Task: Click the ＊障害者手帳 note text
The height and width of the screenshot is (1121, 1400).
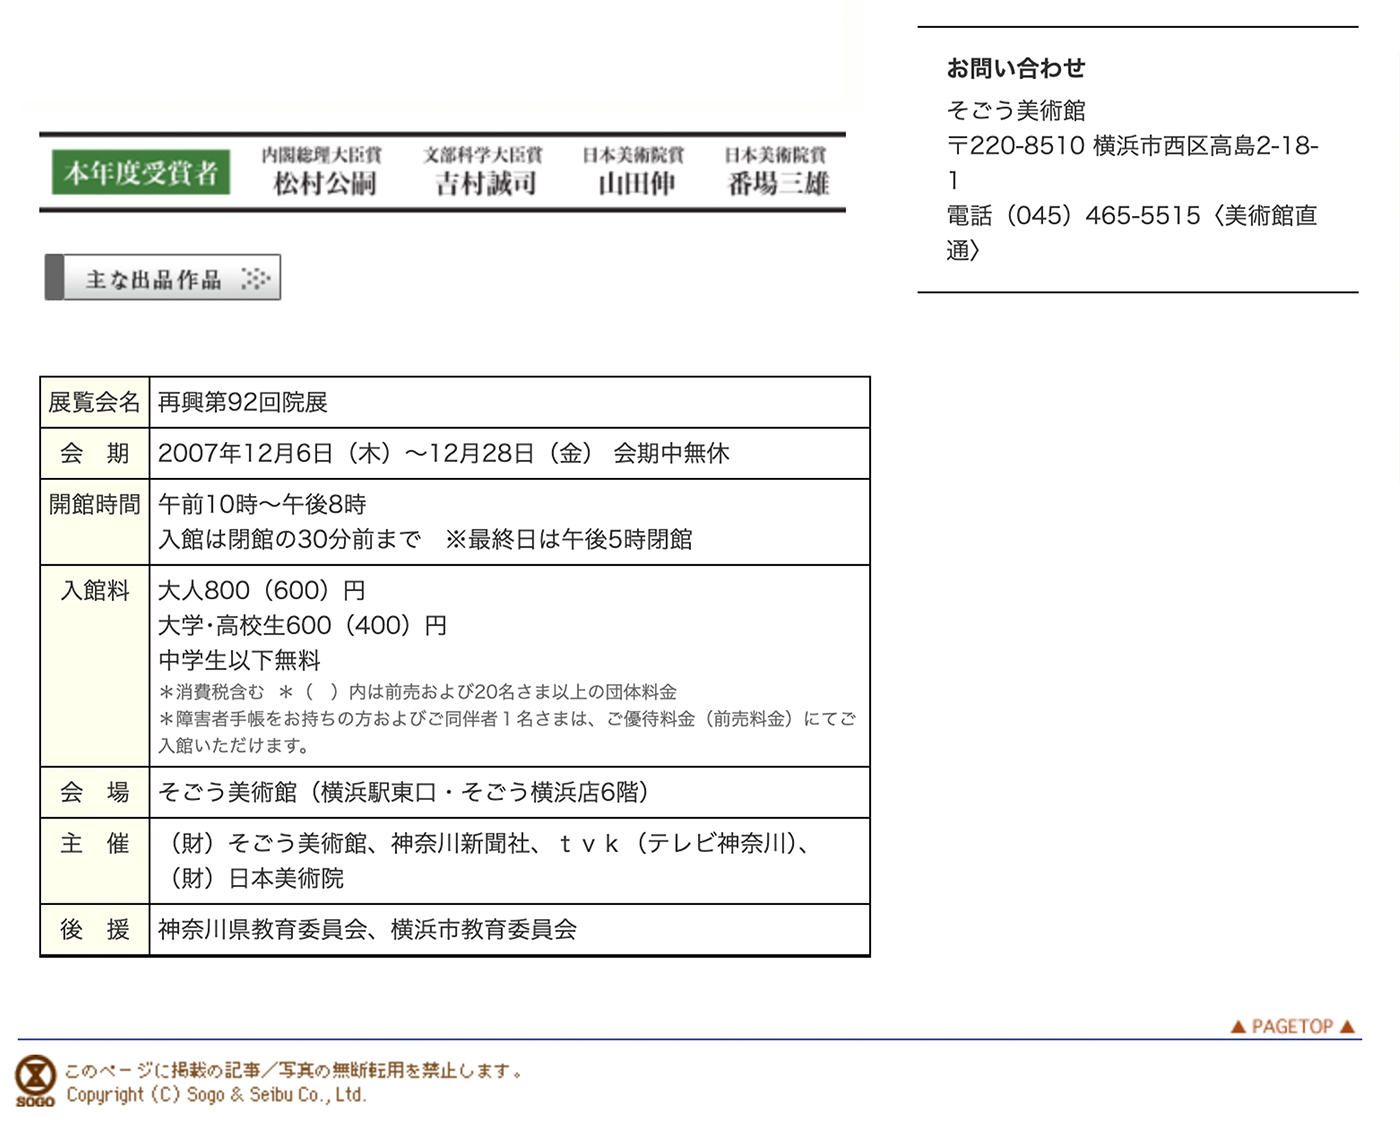Action: [507, 732]
